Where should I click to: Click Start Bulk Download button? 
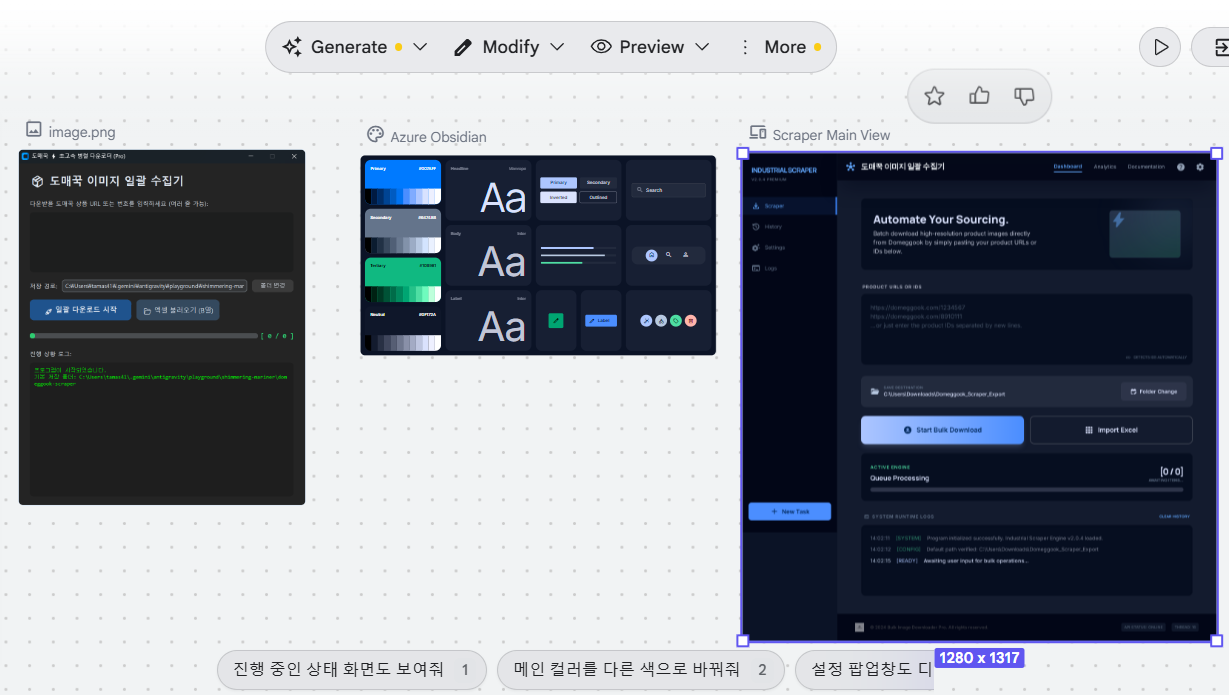[x=942, y=430]
